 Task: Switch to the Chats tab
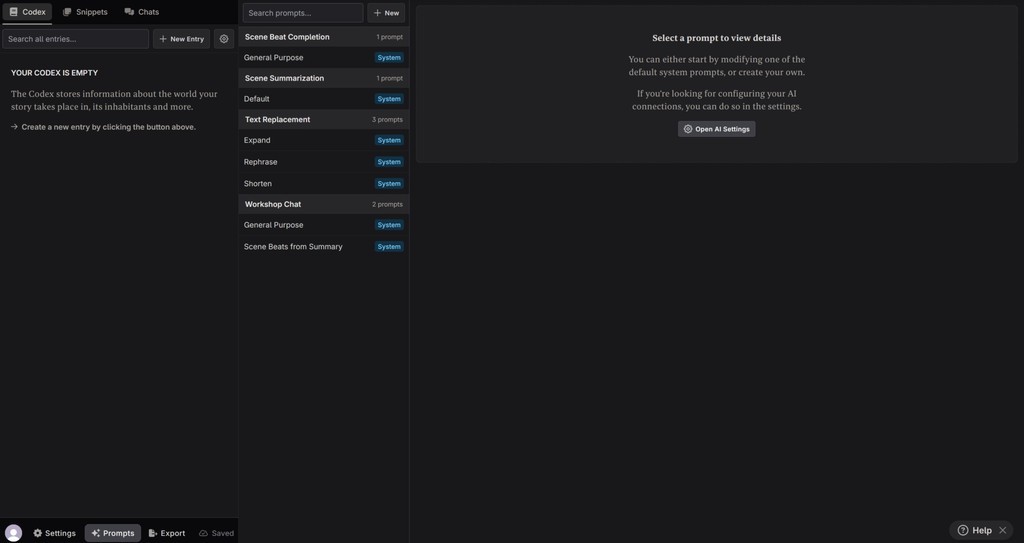142,12
